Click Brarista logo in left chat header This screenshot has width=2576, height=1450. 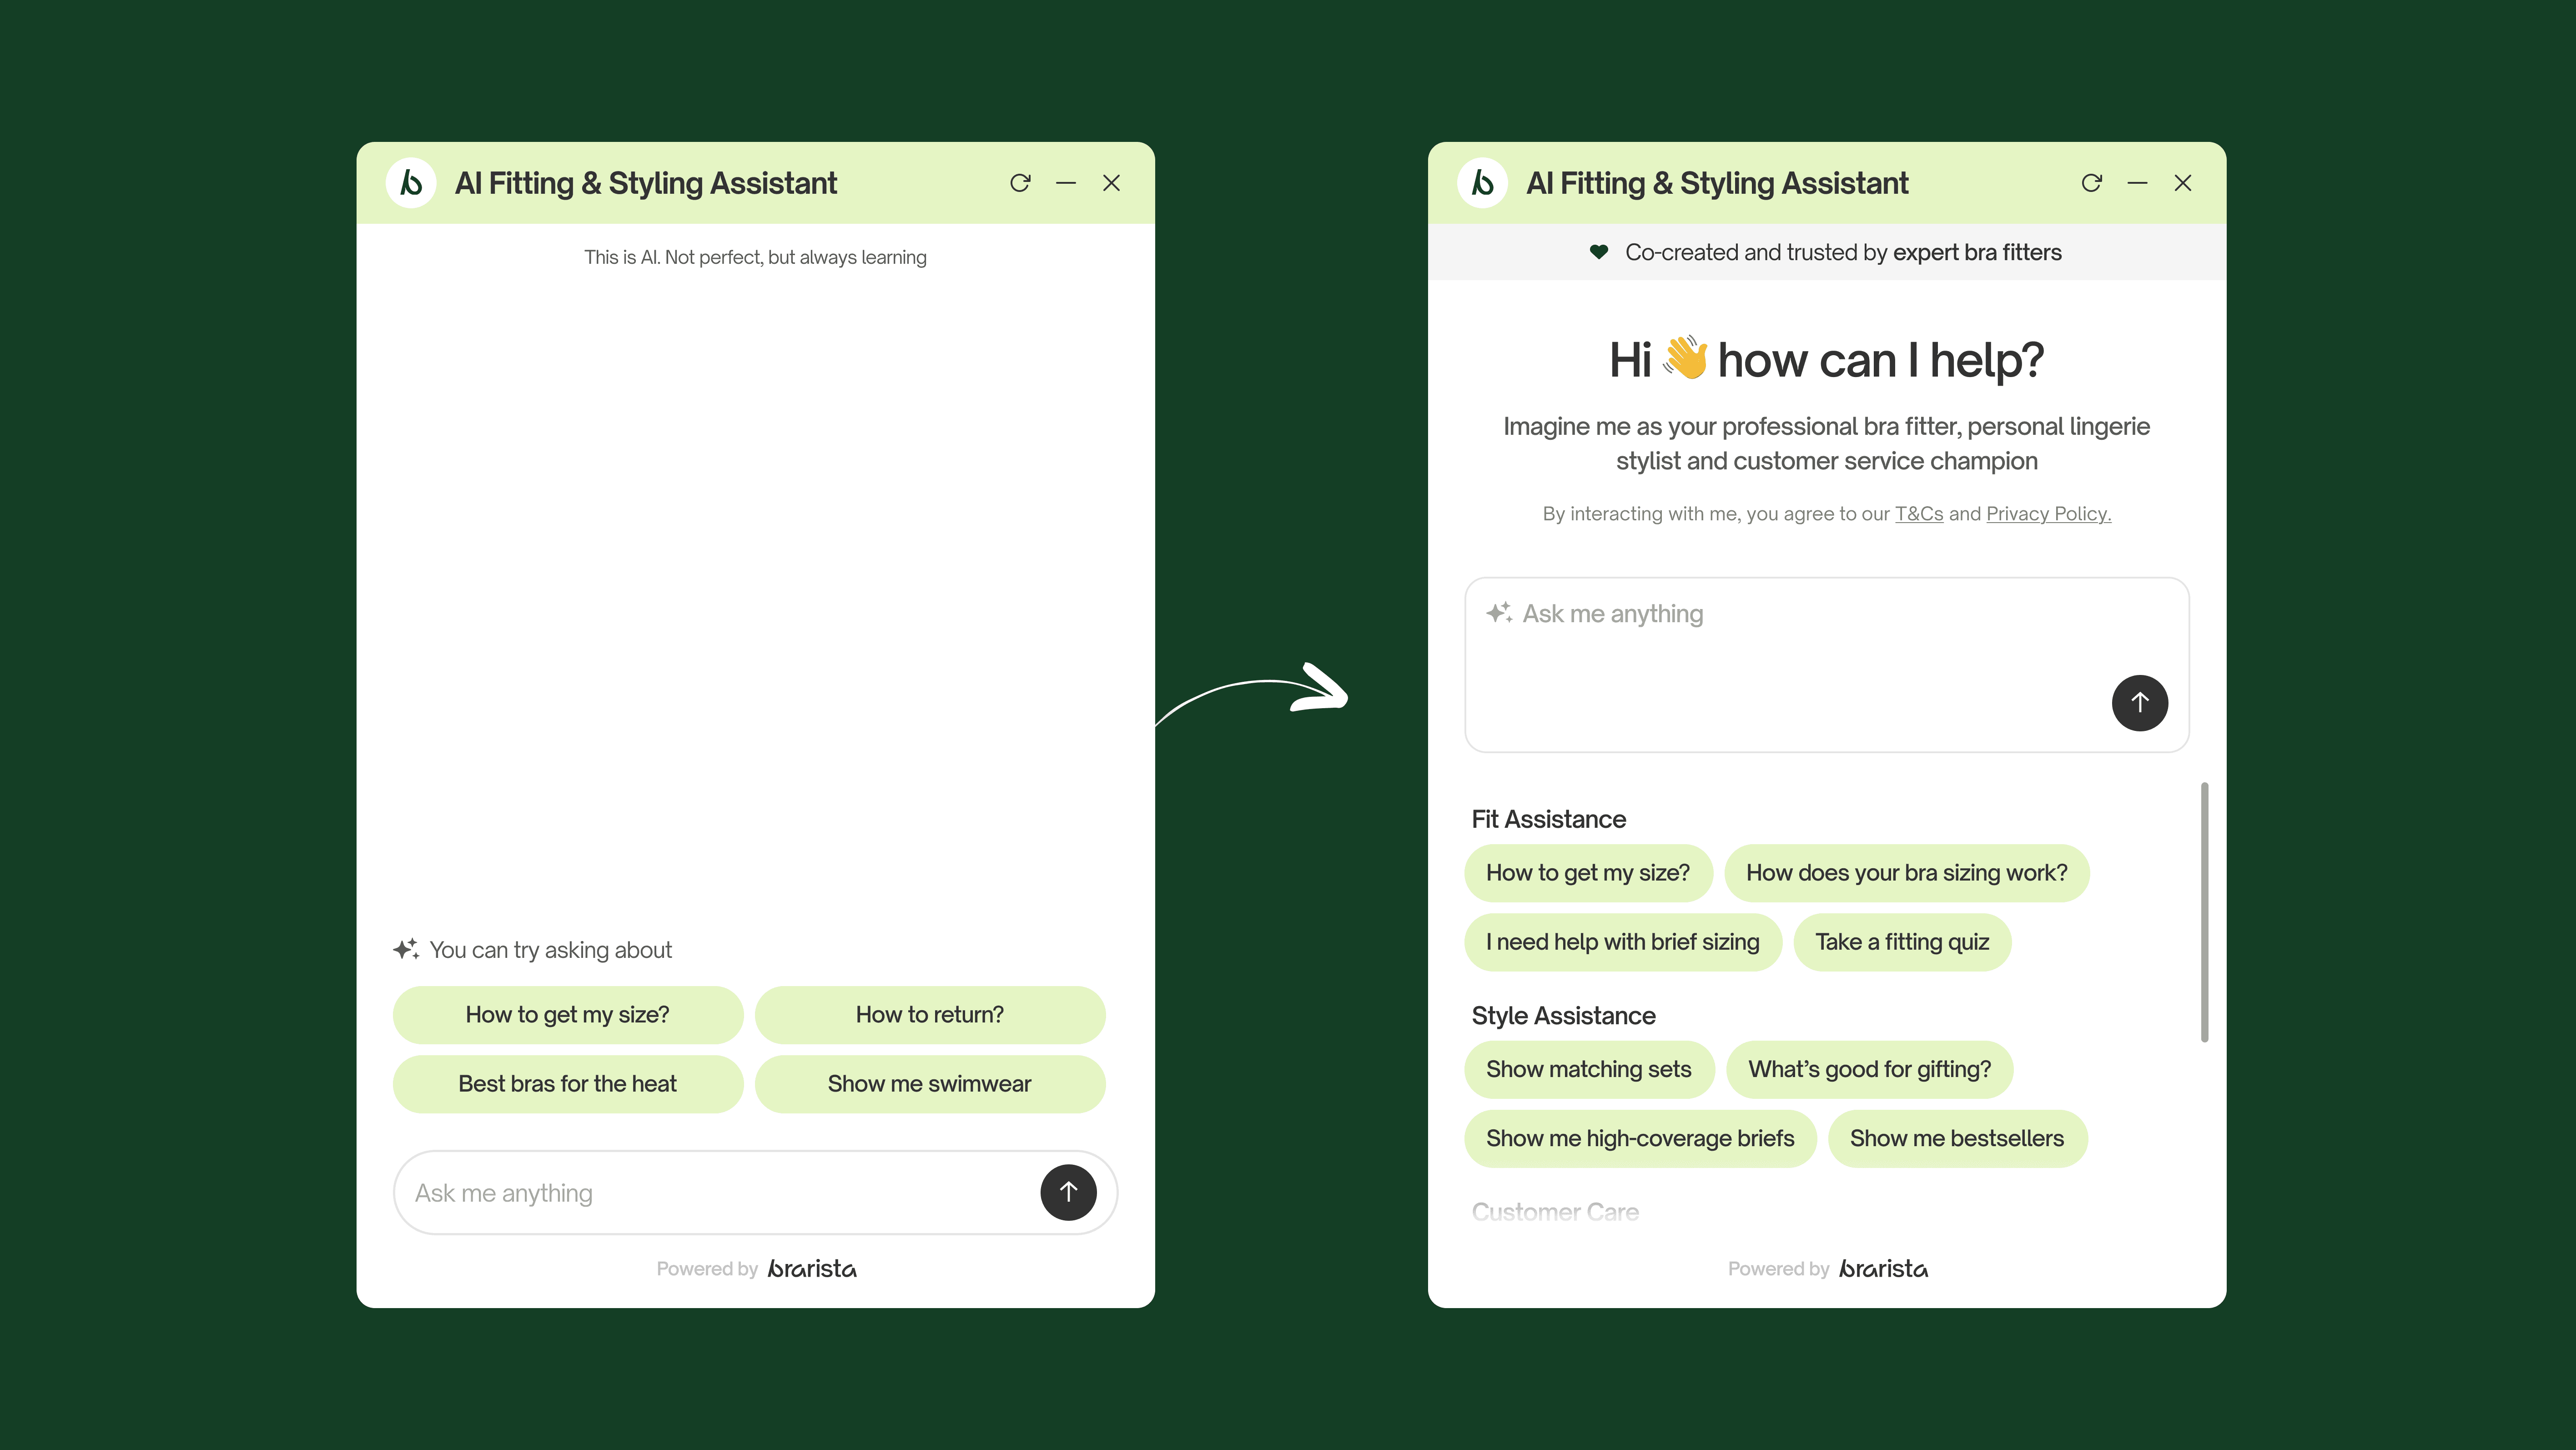(411, 183)
